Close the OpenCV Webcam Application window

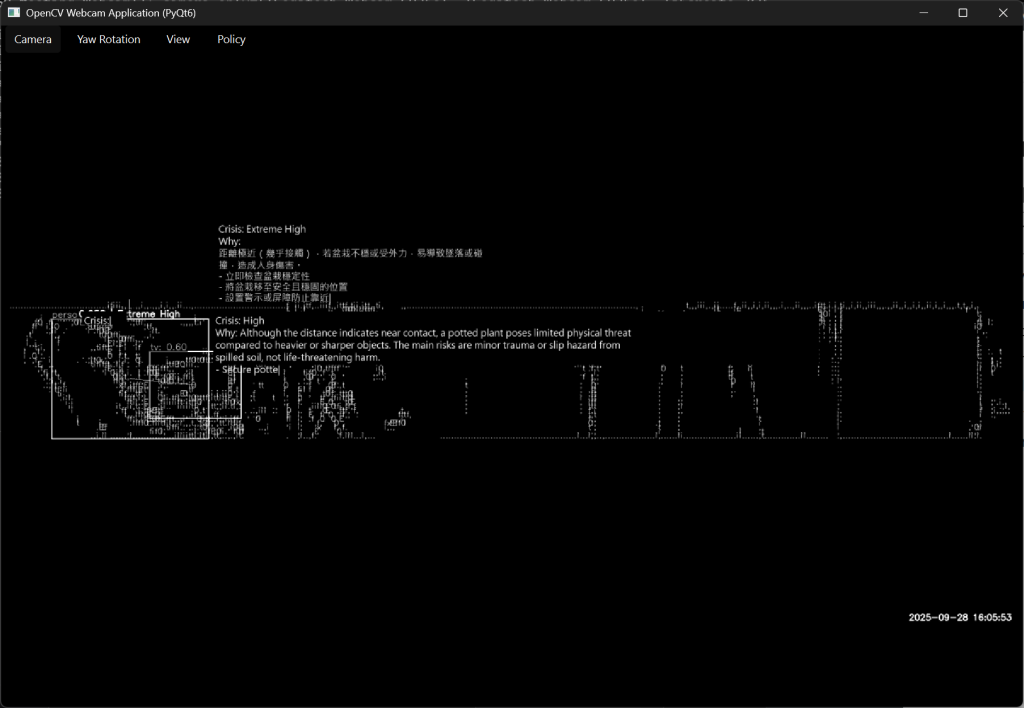(x=1003, y=13)
